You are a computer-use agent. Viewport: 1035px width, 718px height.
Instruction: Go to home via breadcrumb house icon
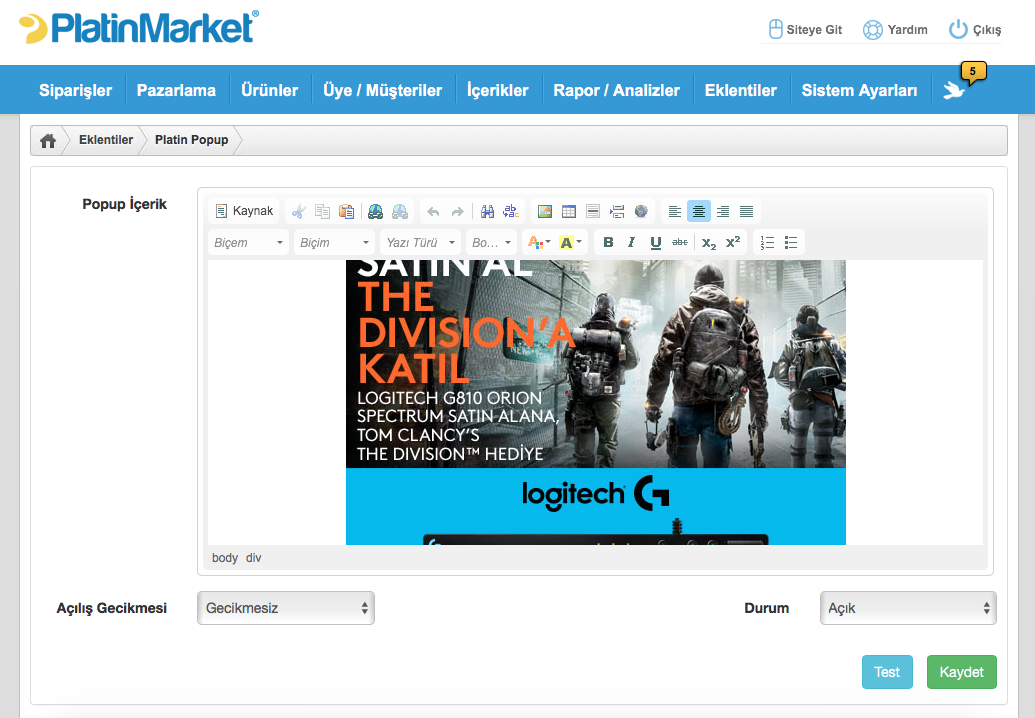[48, 141]
